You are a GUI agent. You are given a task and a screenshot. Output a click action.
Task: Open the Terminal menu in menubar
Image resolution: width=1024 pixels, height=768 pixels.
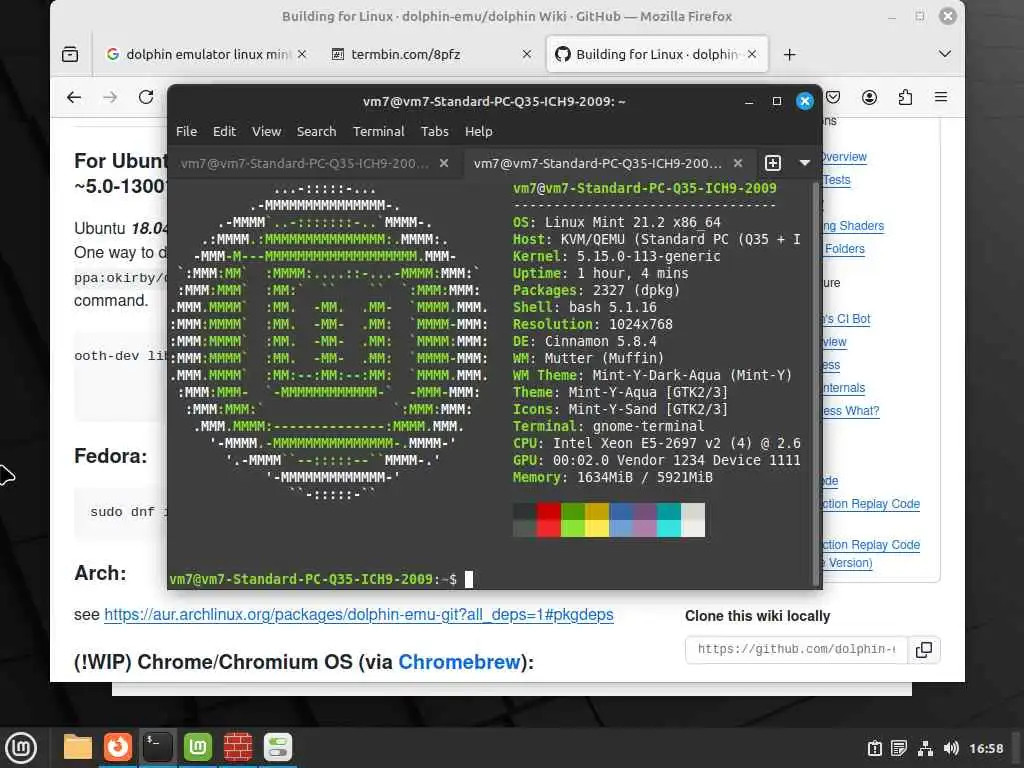click(379, 131)
